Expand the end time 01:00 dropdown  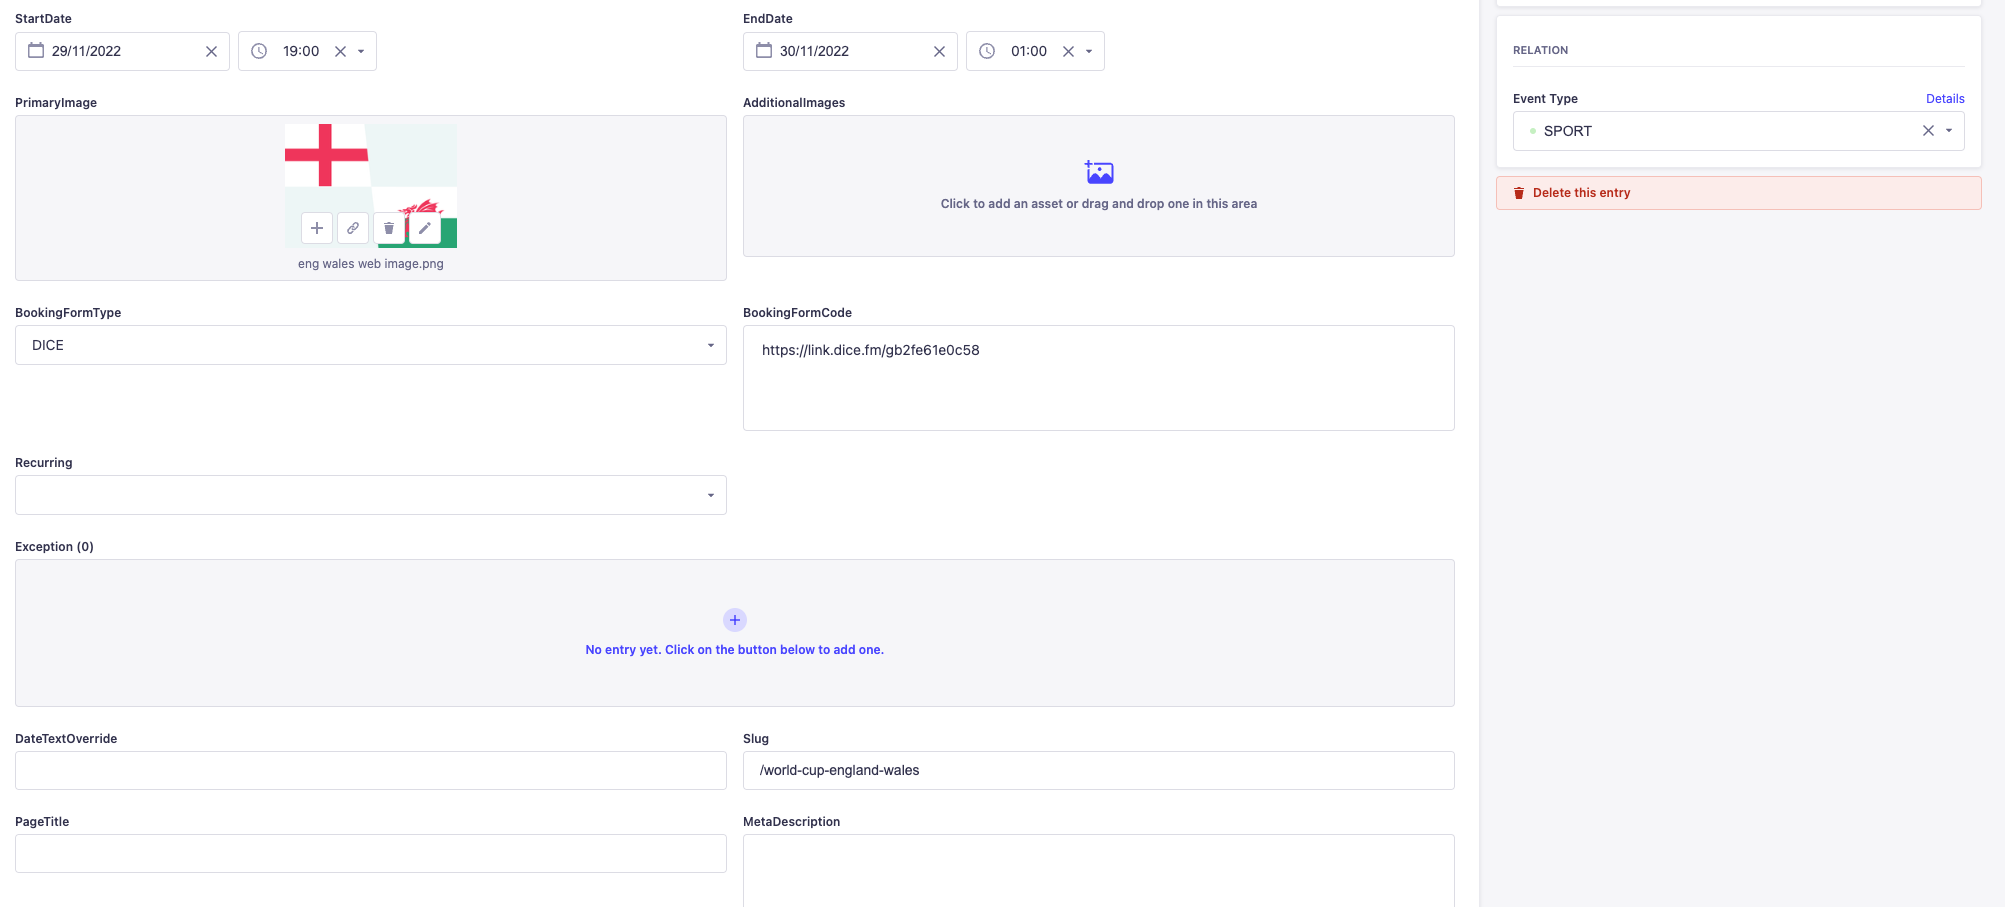[1089, 52]
